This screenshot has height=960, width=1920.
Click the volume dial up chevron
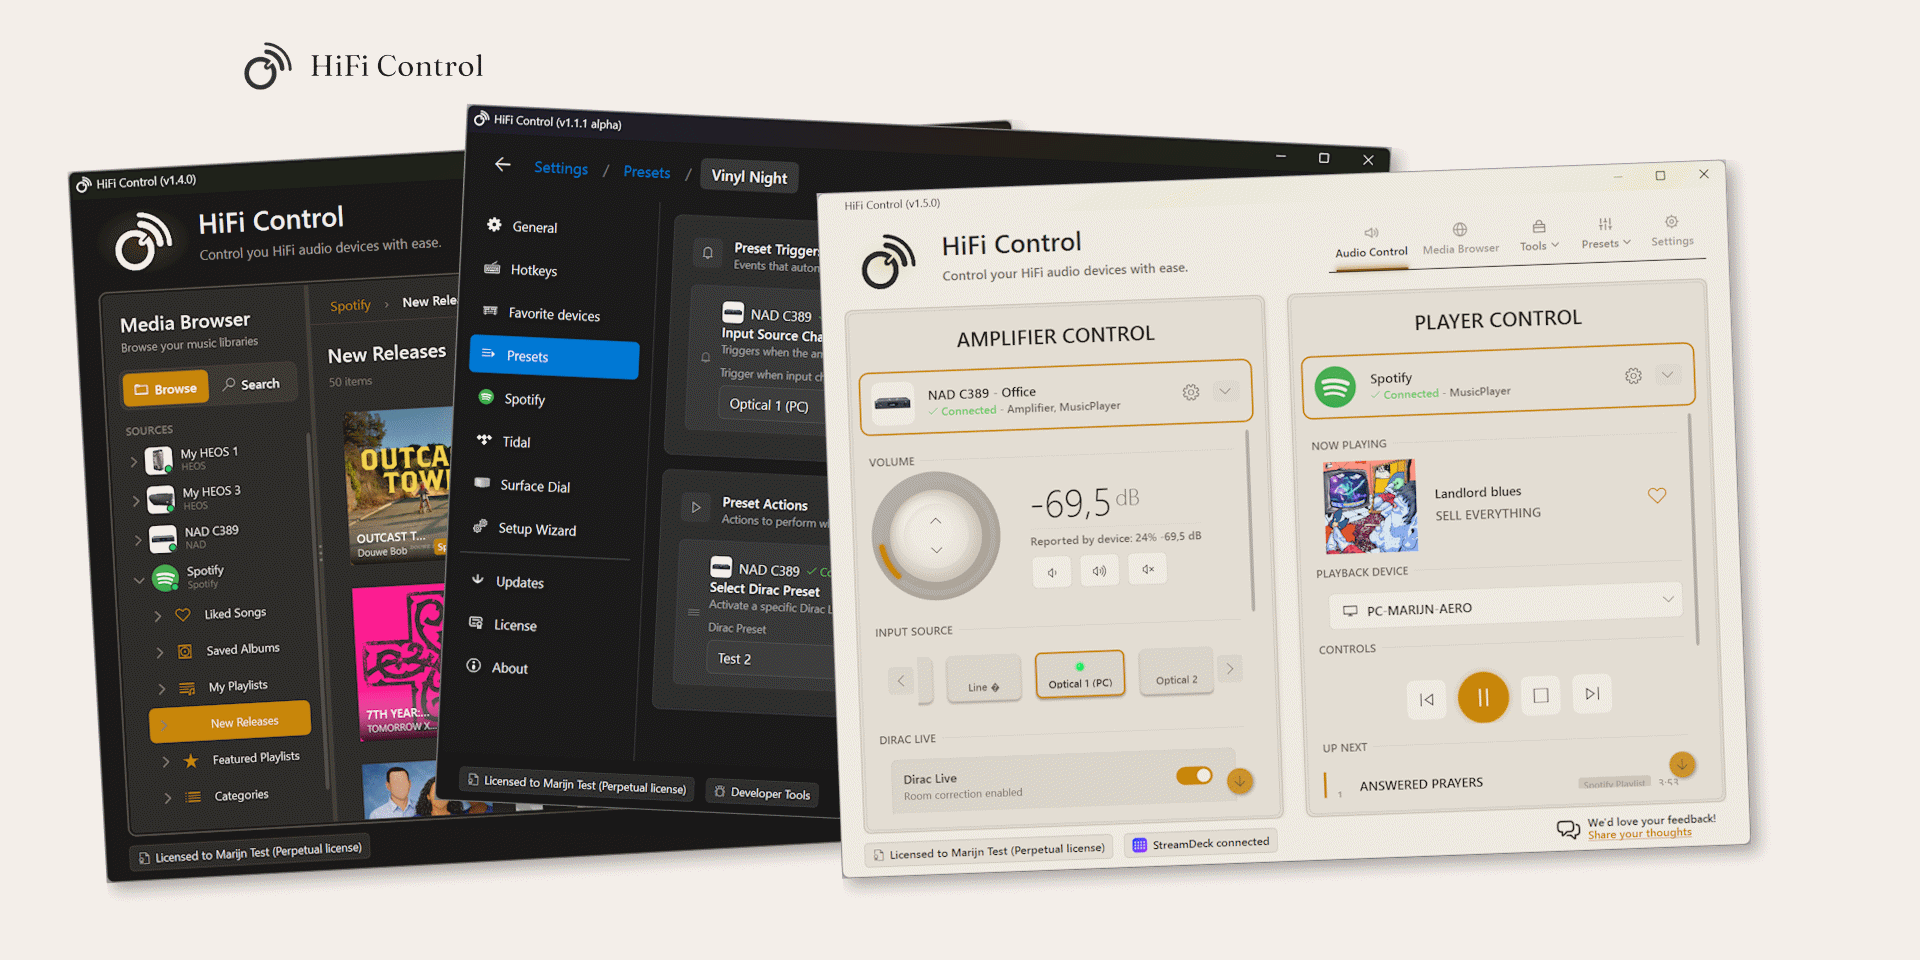(935, 521)
